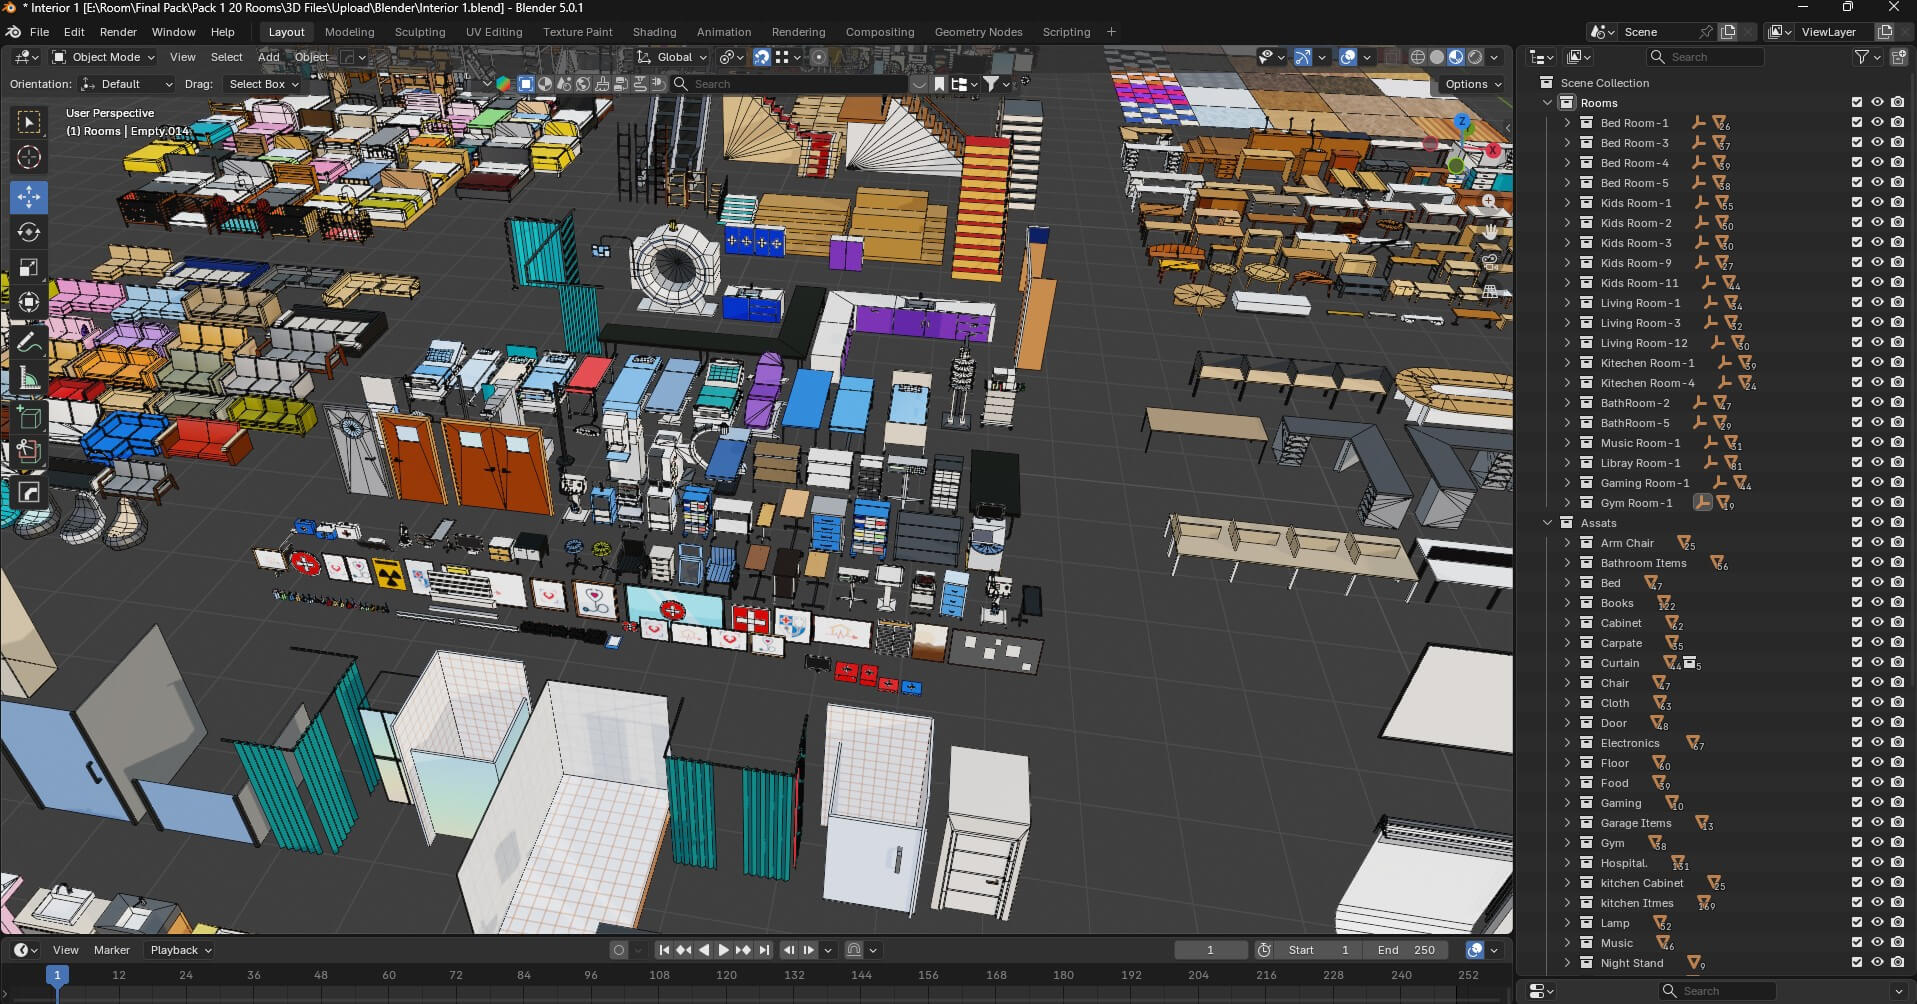Viewport: 1917px width, 1004px height.
Task: Jump to the timeline end frame
Action: tap(764, 950)
